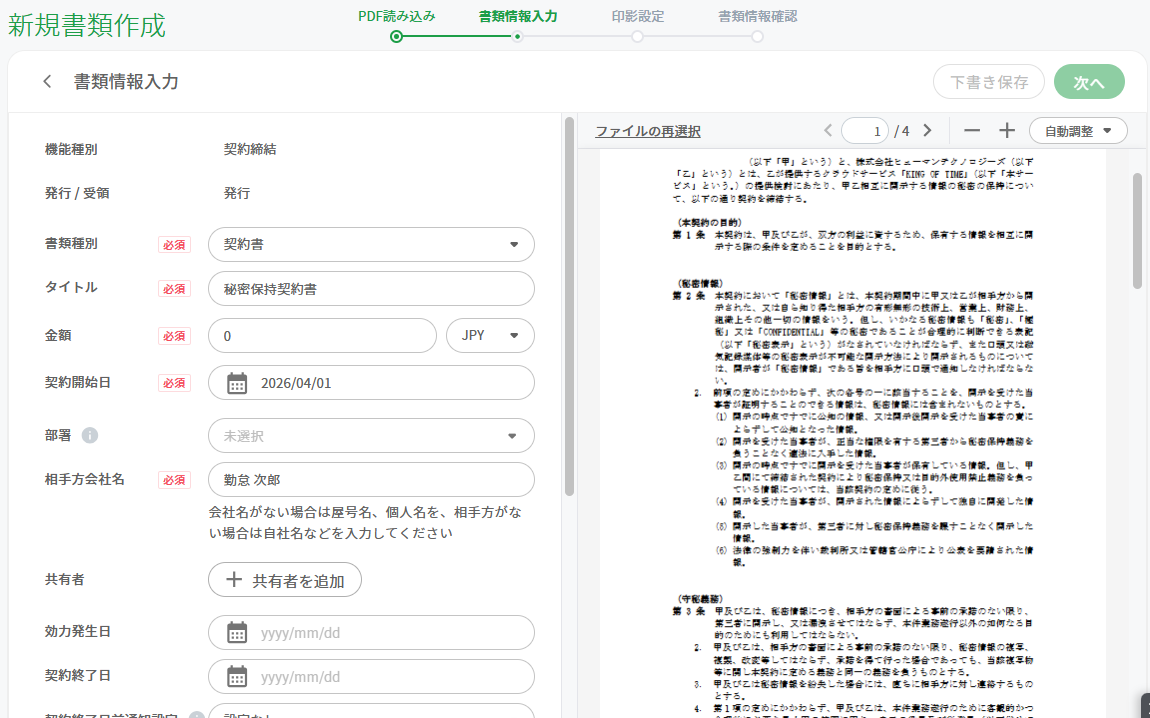Click the form panel vertical scrollbar
Viewport: 1150px width, 718px height.
[569, 307]
